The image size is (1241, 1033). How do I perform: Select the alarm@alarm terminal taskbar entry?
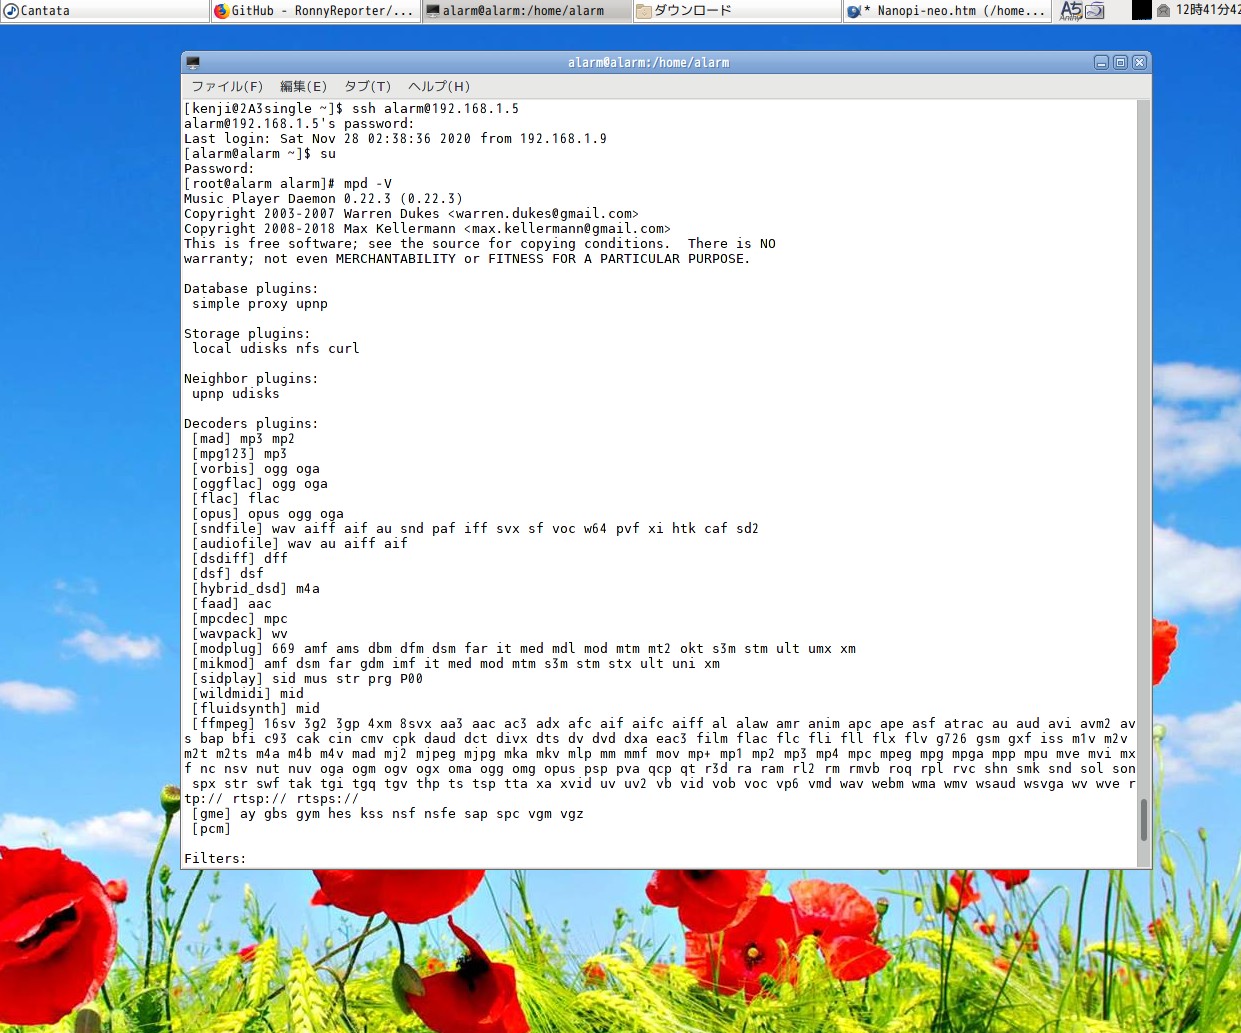tap(525, 11)
